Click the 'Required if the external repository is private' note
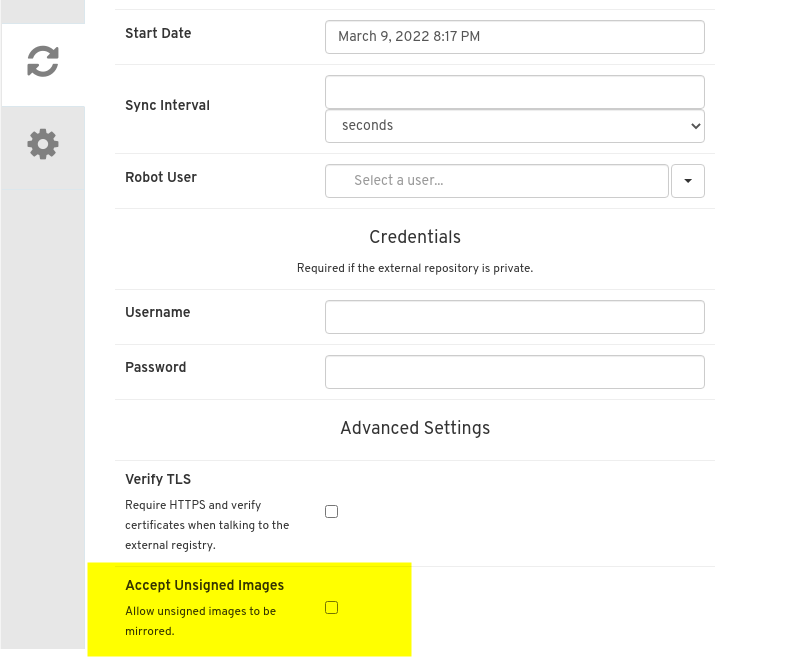 click(415, 268)
